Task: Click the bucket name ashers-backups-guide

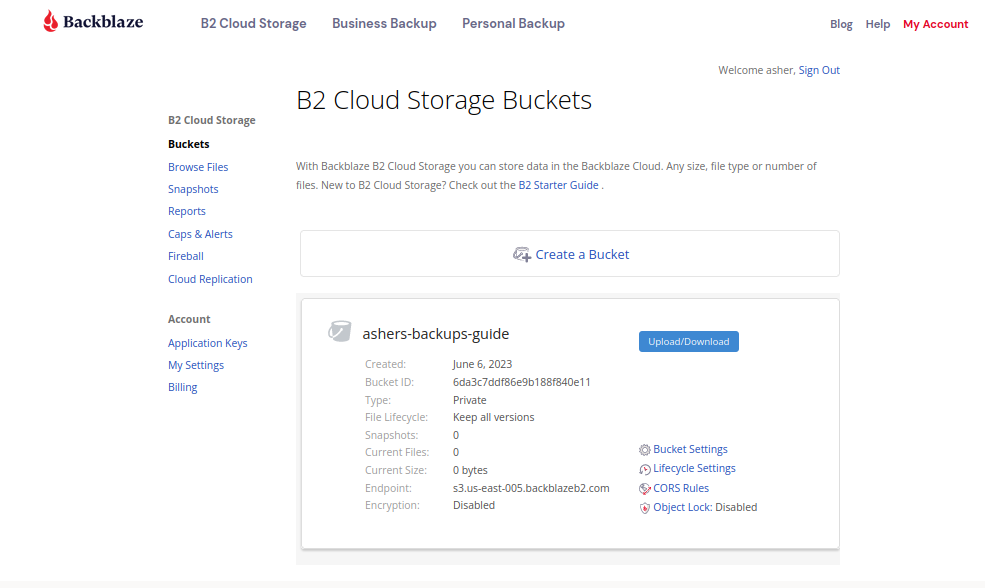Action: pyautogui.click(x=435, y=334)
